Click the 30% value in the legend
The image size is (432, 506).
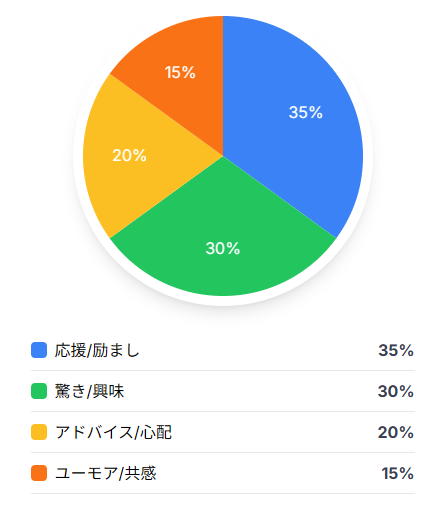[396, 391]
